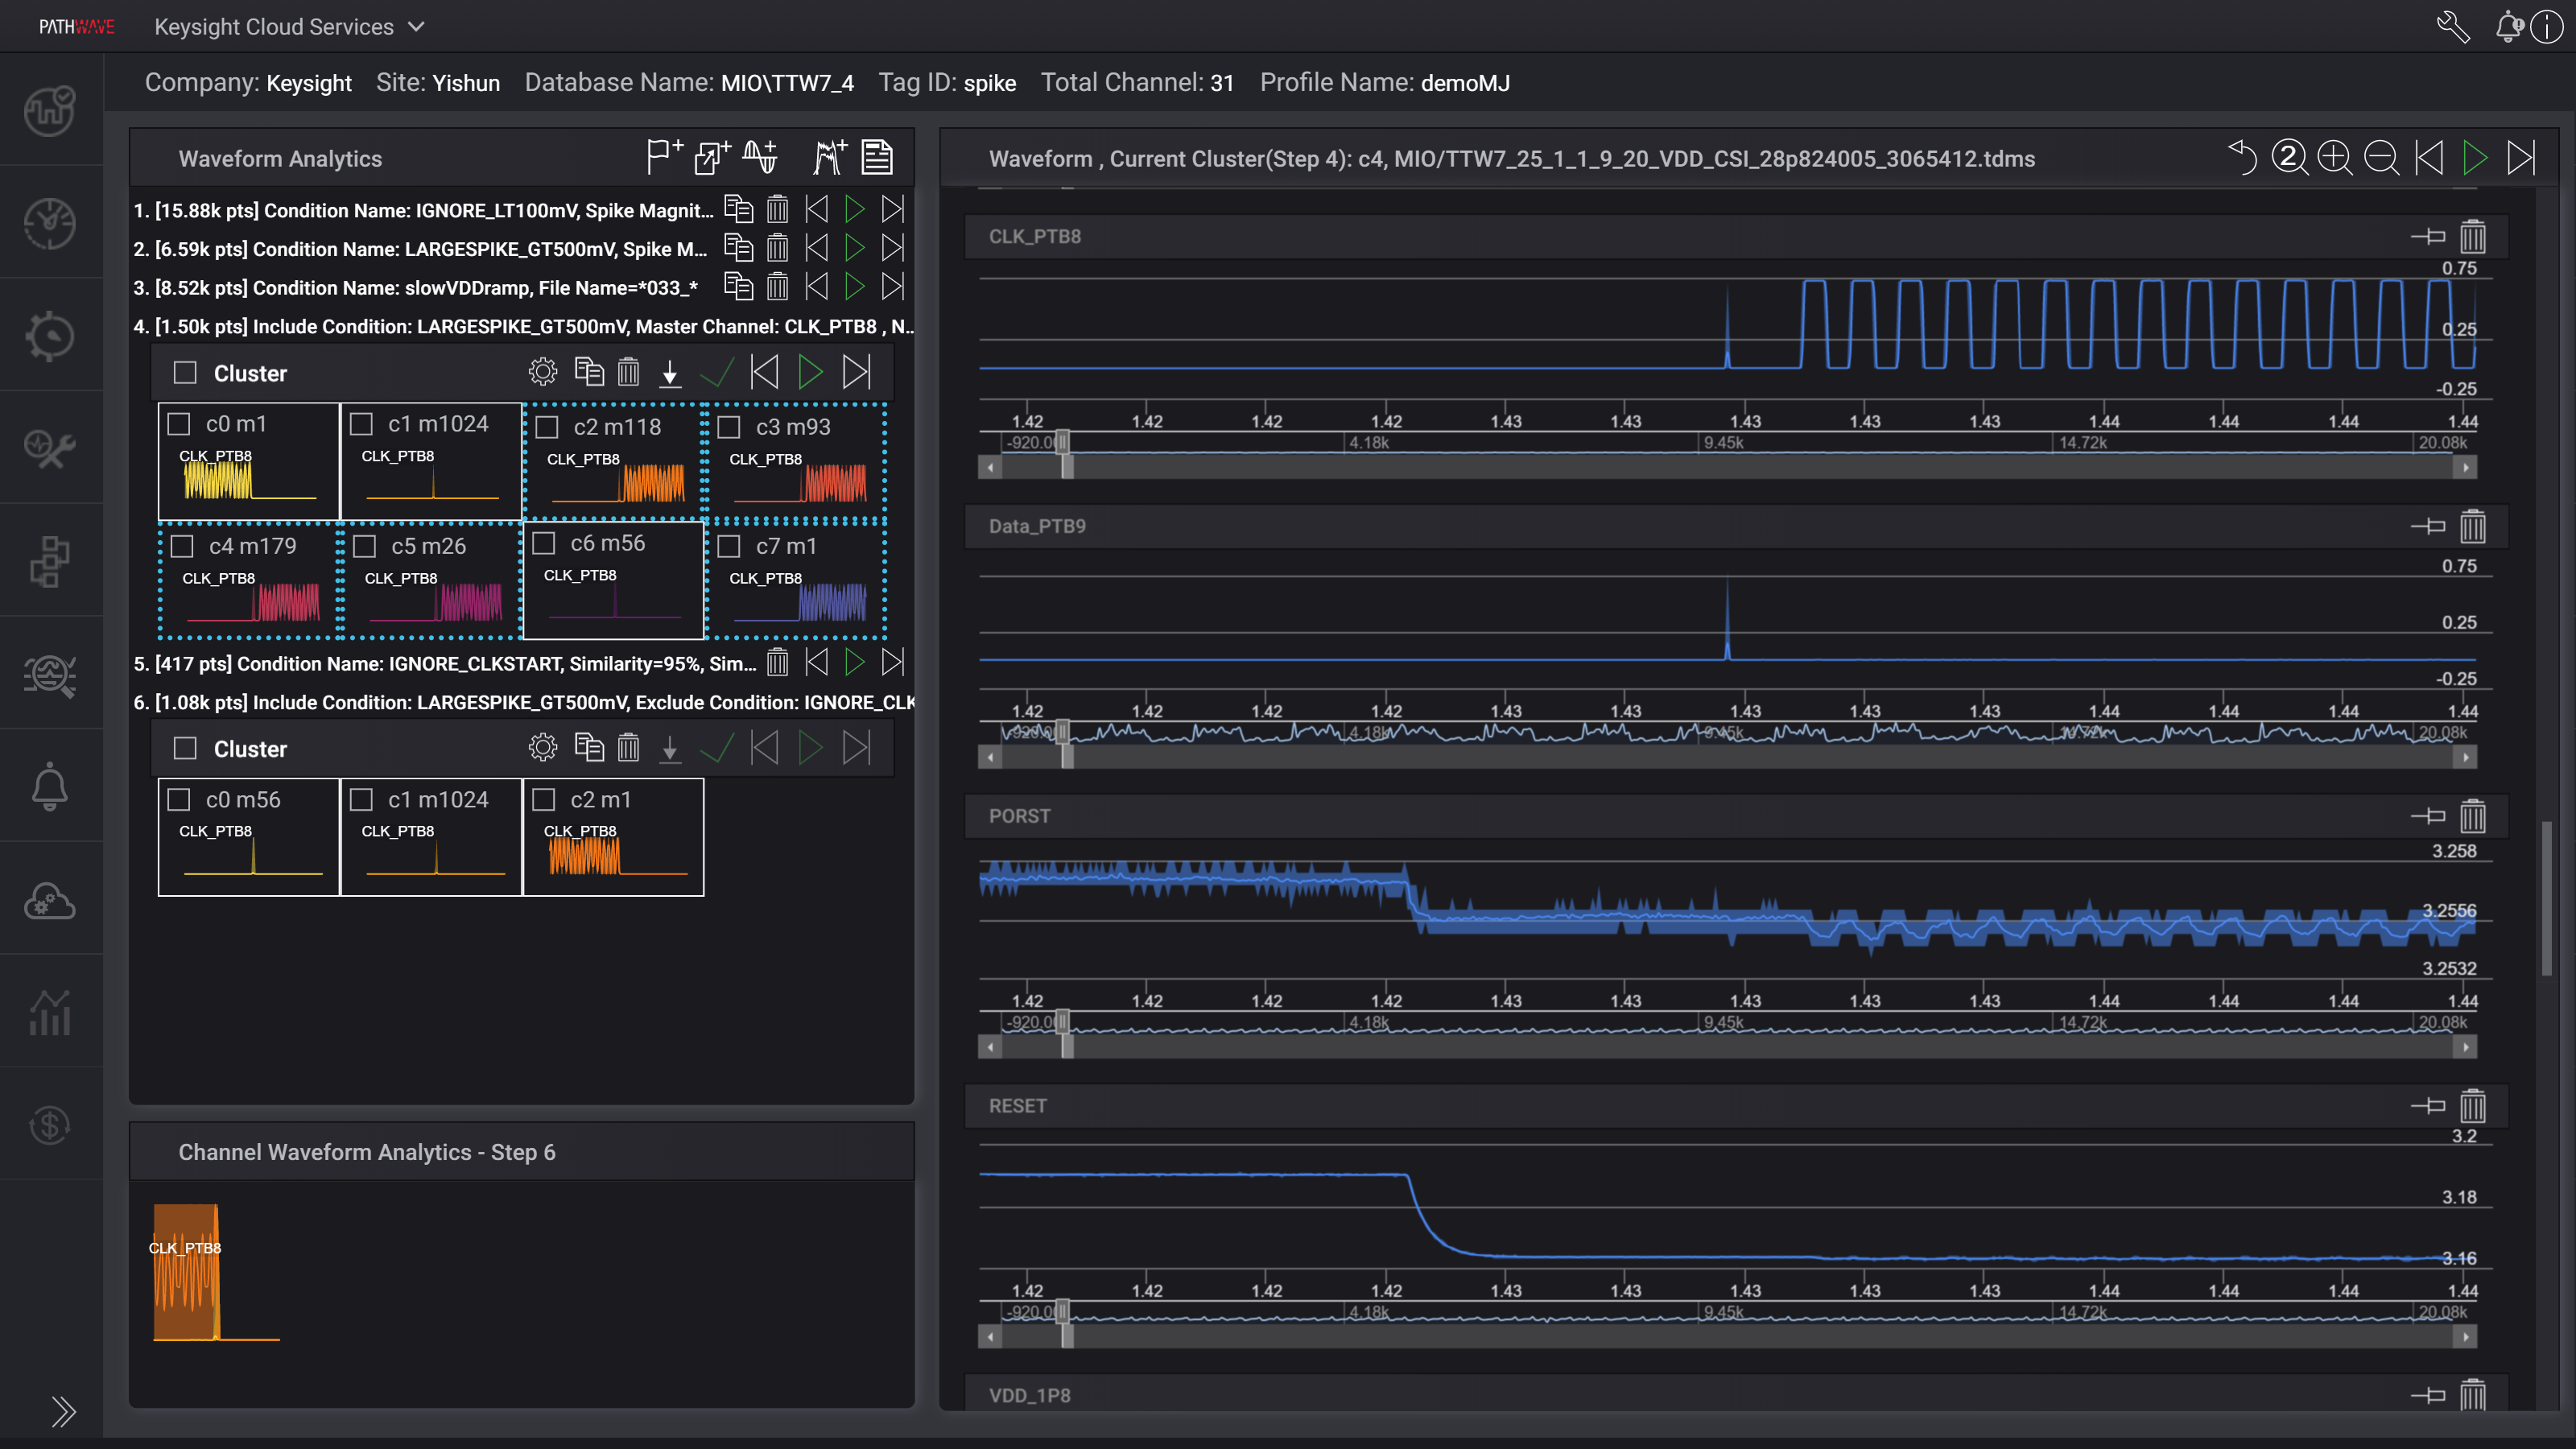The height and width of the screenshot is (1449, 2576).
Task: Open the Cluster settings gear
Action: 543,371
